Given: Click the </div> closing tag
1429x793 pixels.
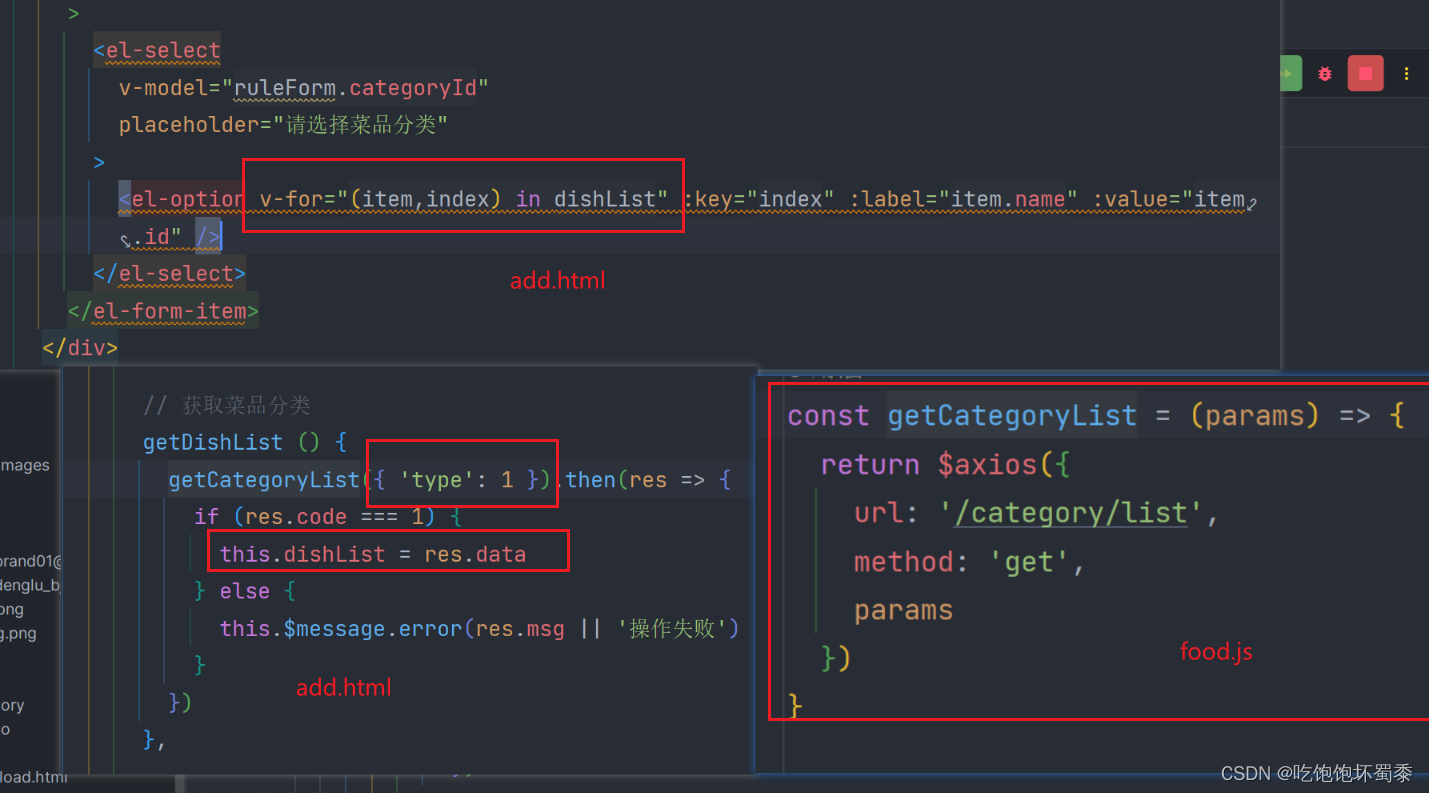Looking at the screenshot, I should pyautogui.click(x=80, y=348).
